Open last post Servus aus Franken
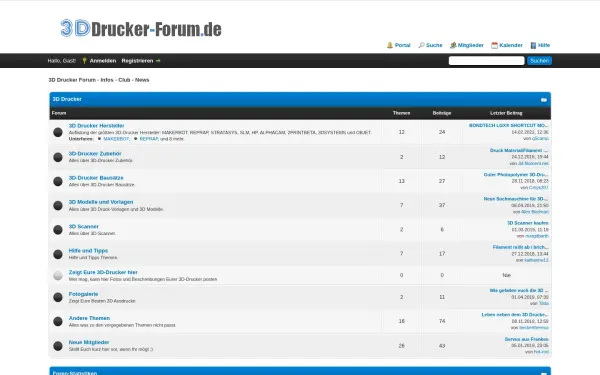This screenshot has height=375, width=600. coord(526,339)
